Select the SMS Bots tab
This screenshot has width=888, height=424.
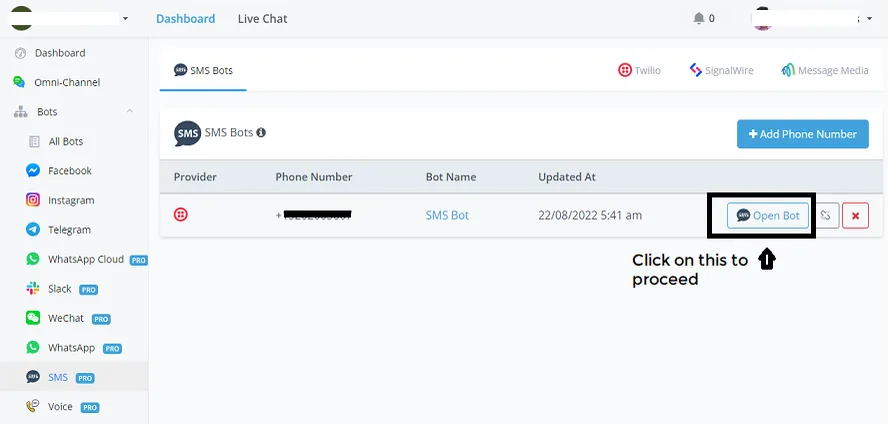click(203, 71)
